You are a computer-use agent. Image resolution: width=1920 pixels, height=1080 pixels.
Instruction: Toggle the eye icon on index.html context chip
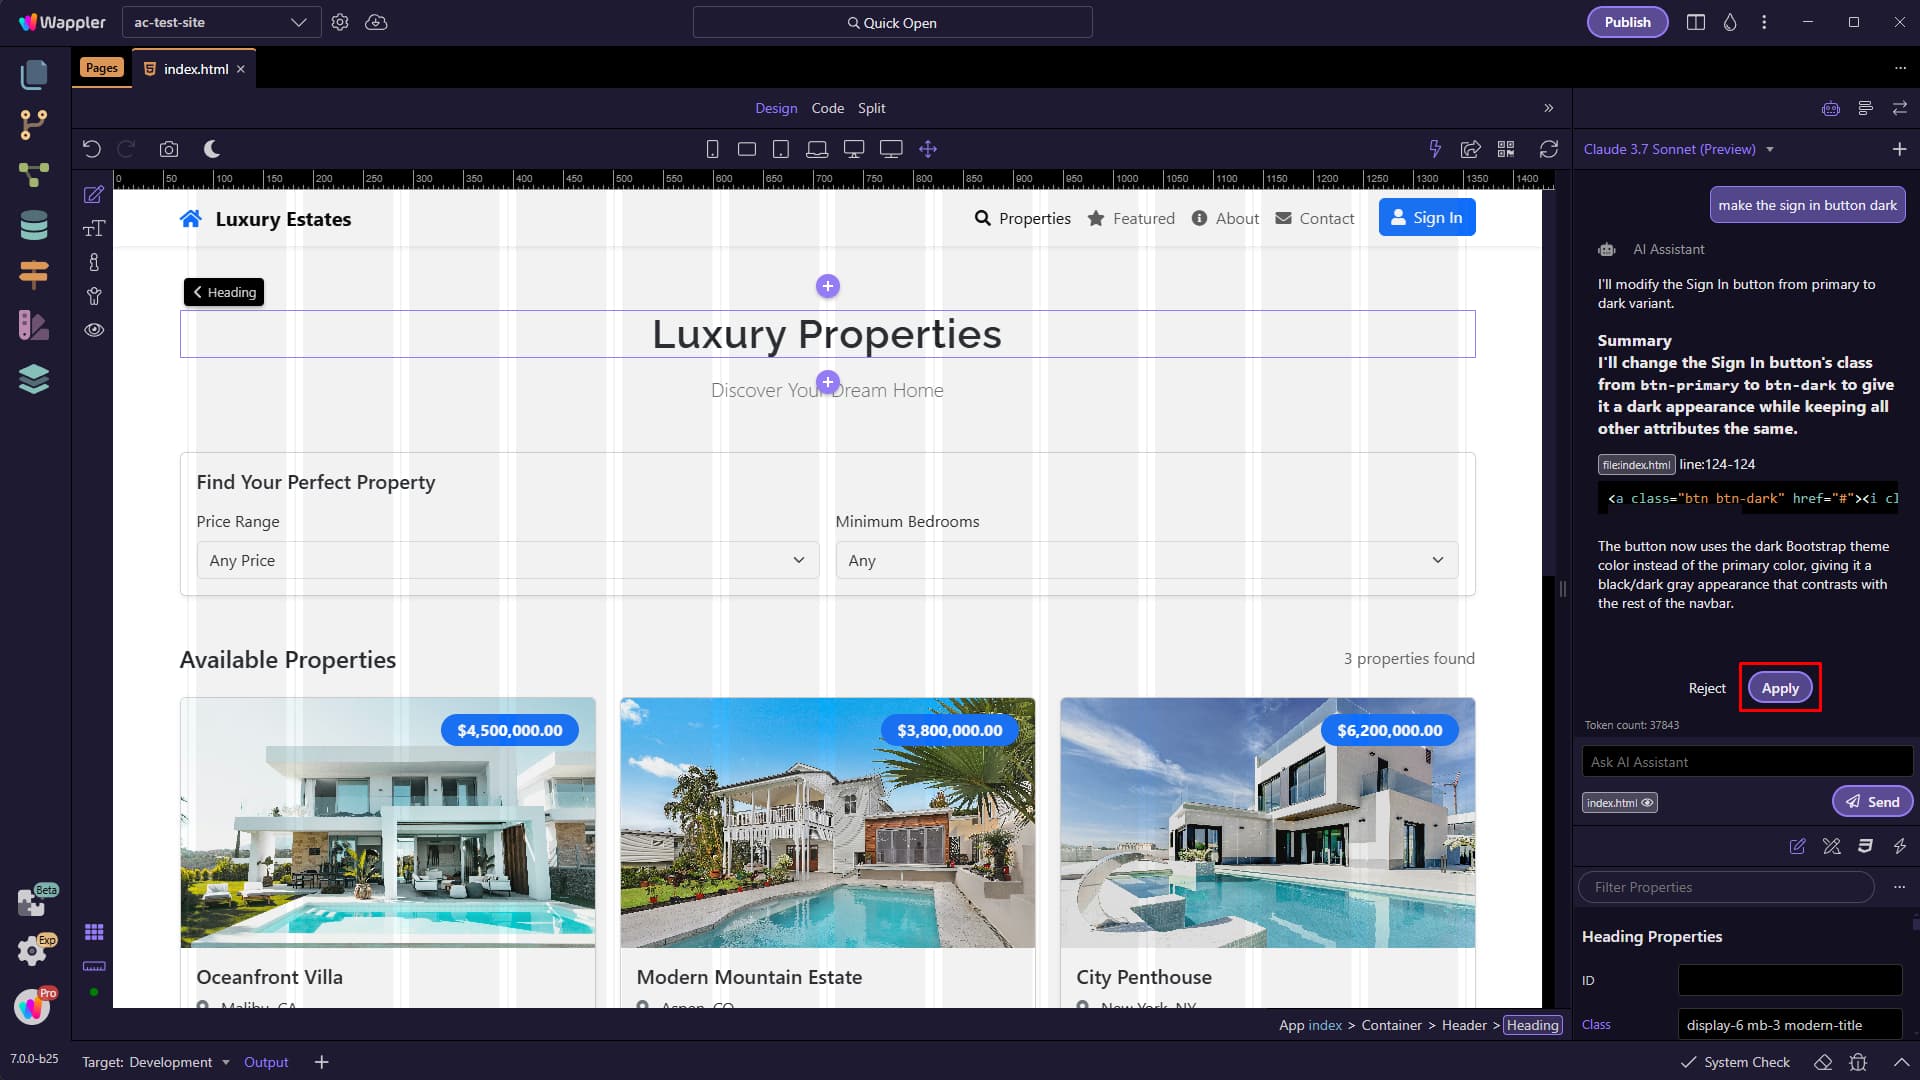1647,803
